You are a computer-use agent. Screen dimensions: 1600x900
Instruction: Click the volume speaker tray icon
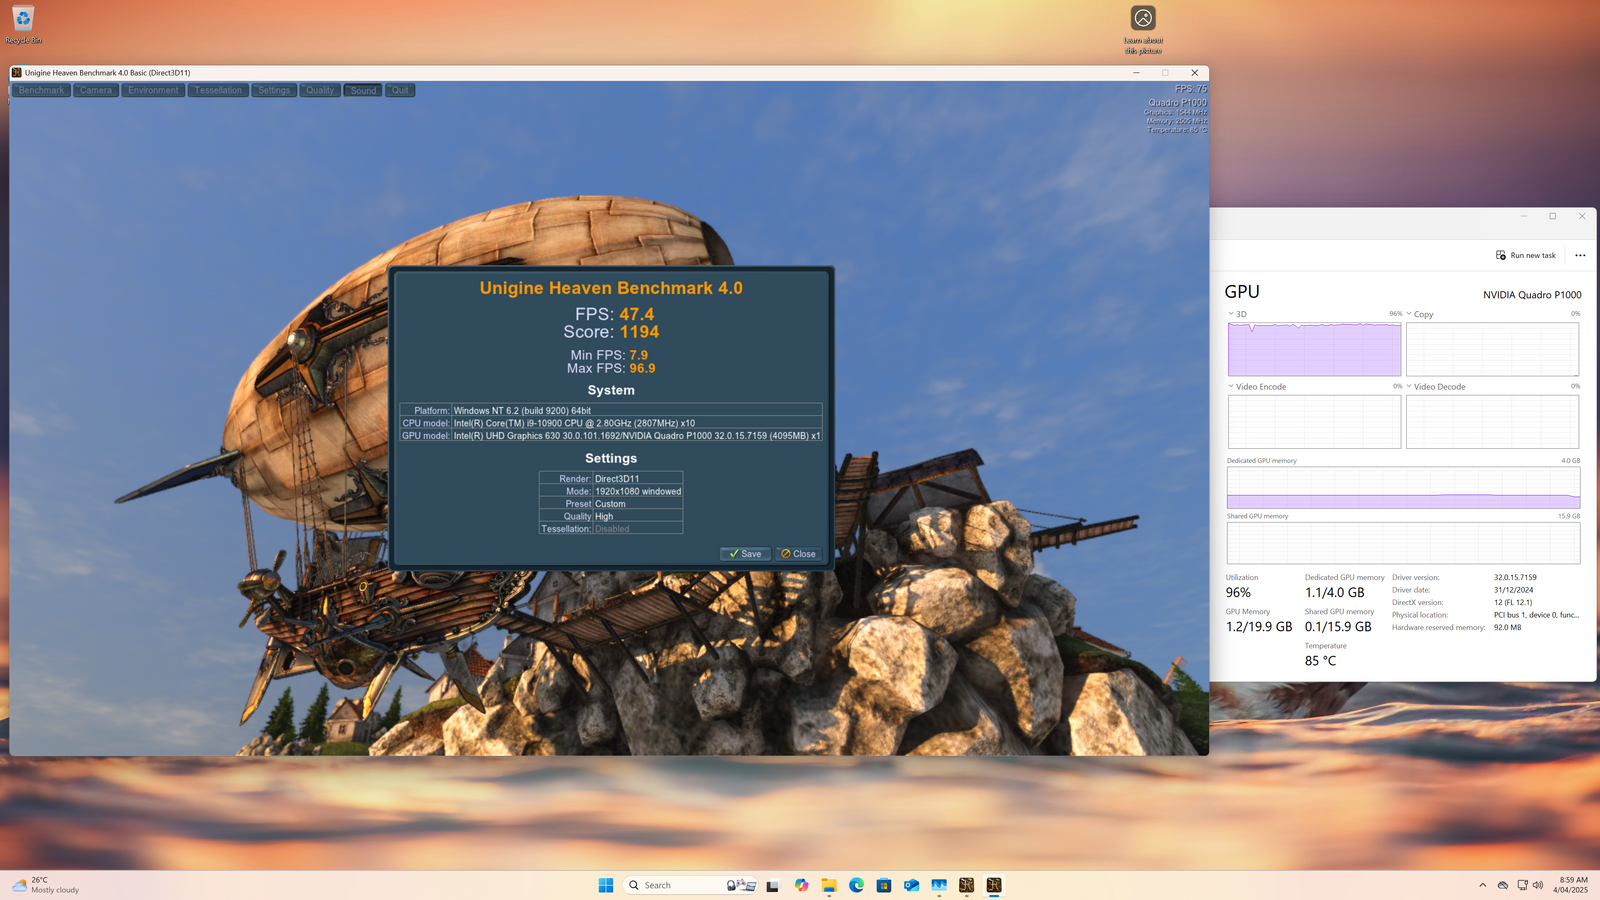point(1538,885)
